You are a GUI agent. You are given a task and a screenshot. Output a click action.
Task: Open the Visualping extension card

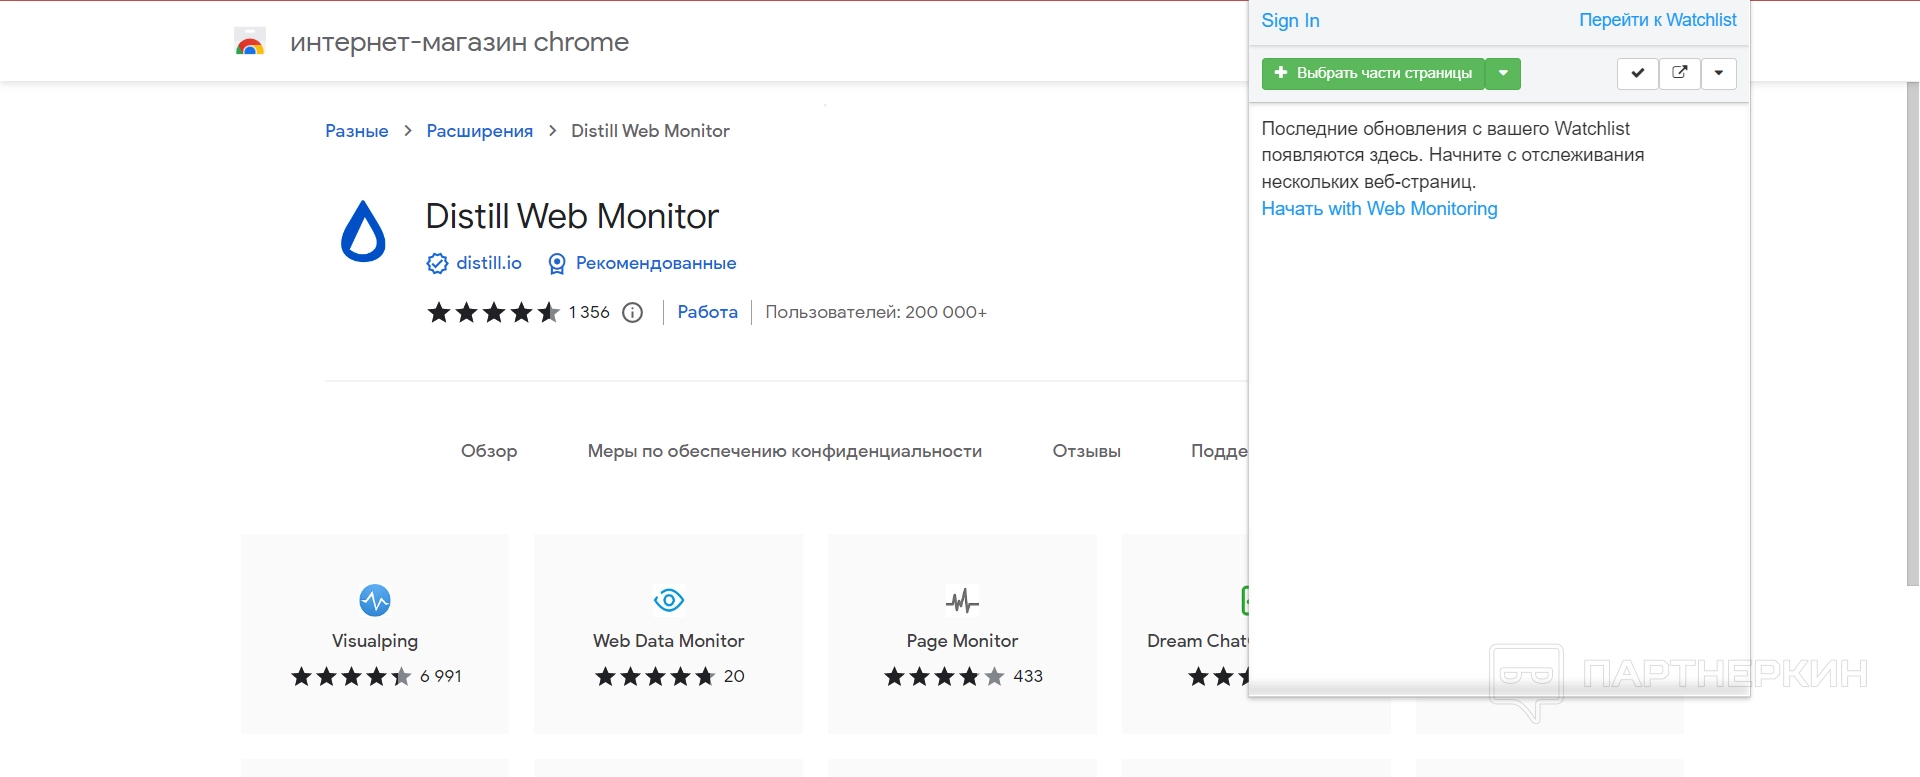click(375, 634)
